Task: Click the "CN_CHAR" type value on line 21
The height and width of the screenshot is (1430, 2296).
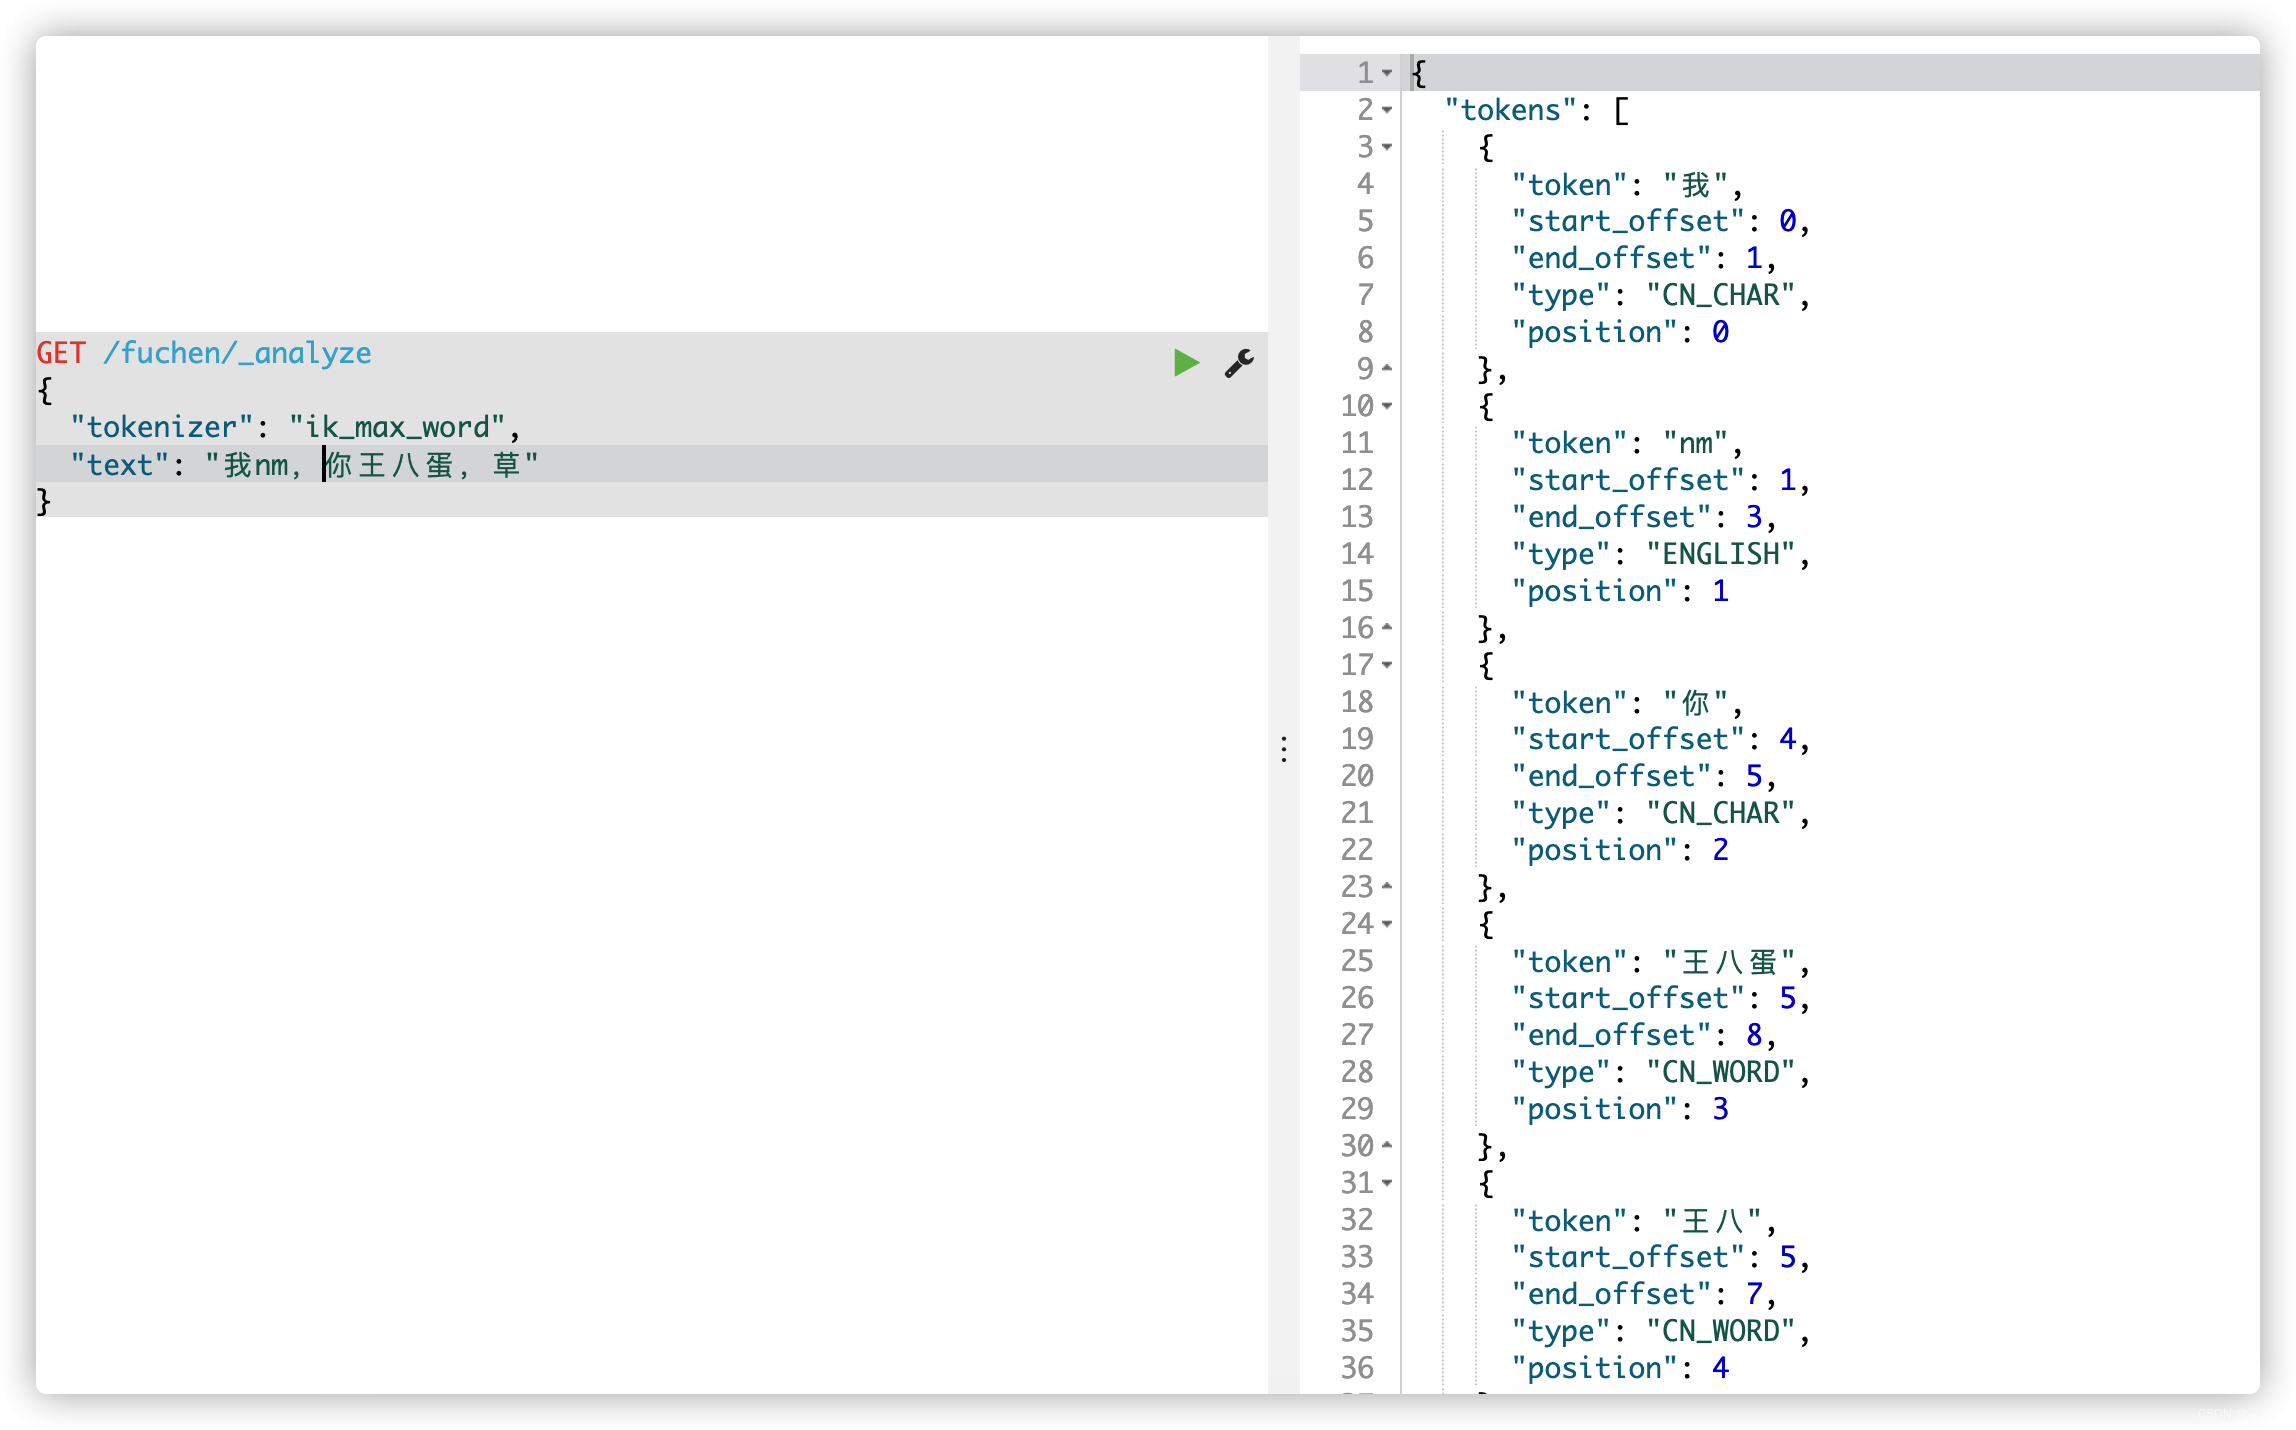Action: coord(1721,813)
